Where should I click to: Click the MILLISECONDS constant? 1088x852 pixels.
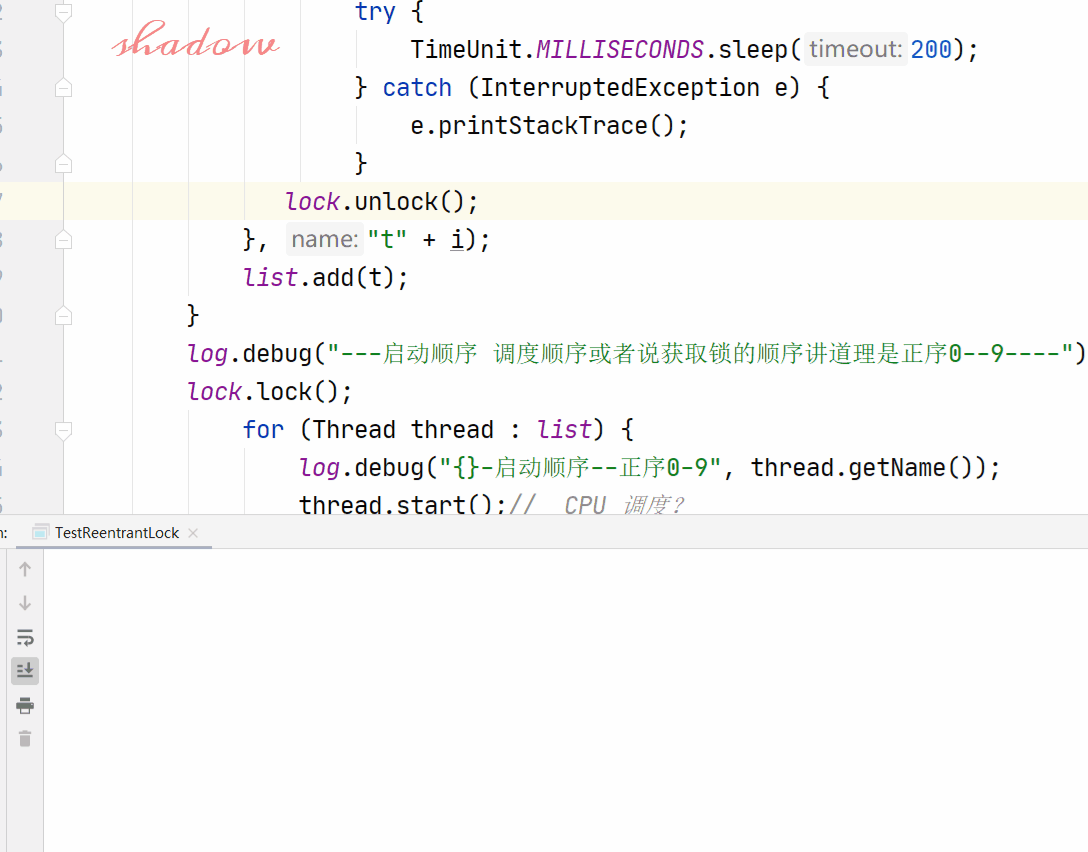[x=620, y=50]
